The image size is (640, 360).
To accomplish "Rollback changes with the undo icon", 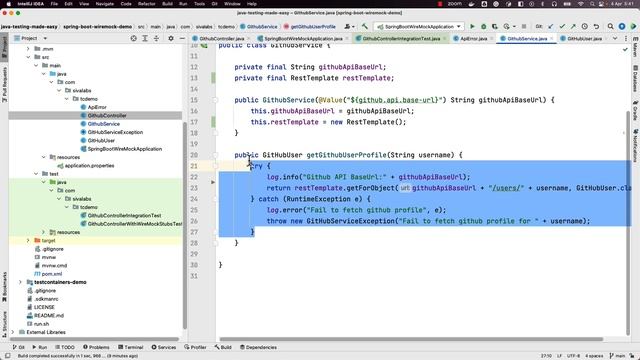I will coord(596,27).
